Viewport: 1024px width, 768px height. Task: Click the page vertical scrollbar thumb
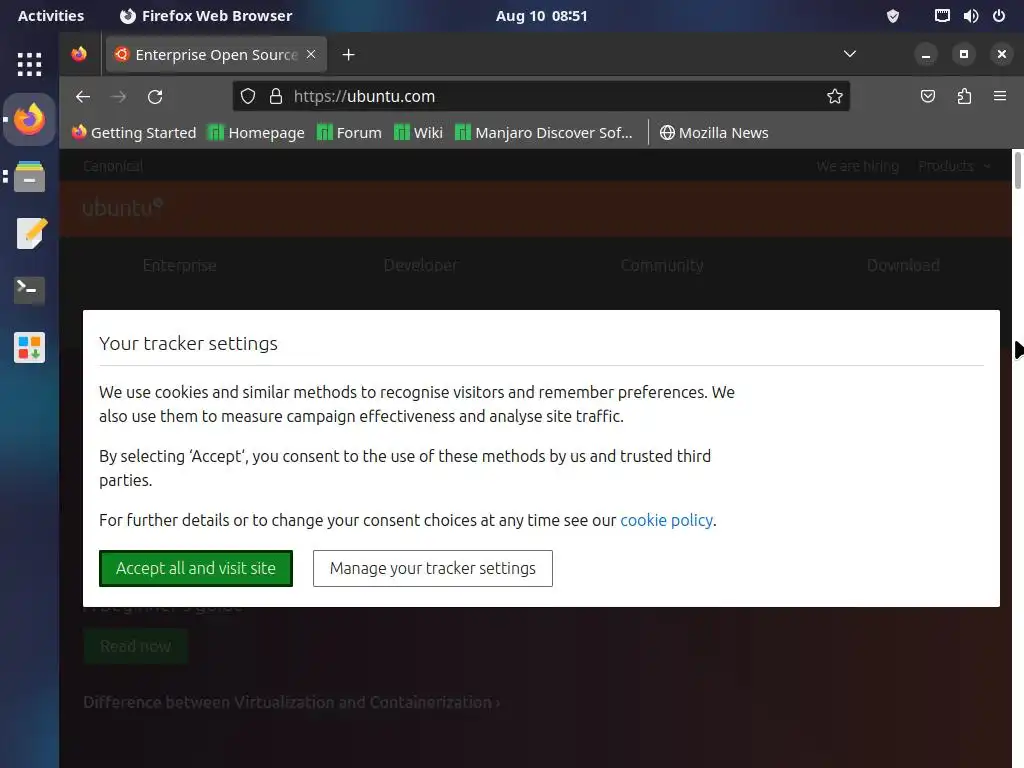[1017, 170]
